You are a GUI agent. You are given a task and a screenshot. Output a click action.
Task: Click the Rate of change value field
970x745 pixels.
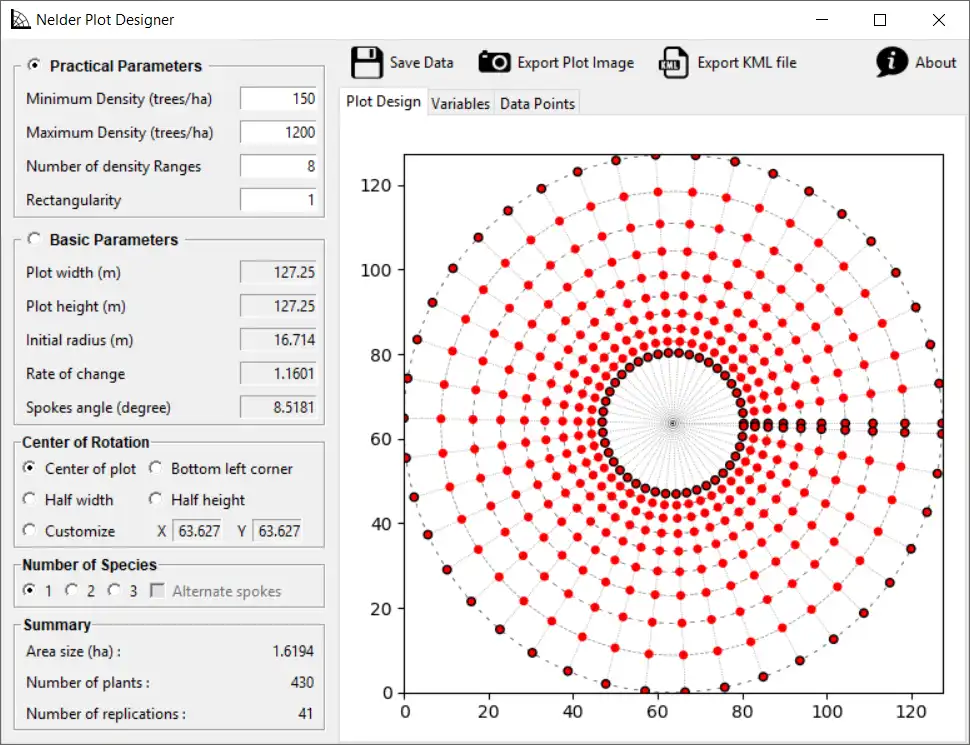278,374
